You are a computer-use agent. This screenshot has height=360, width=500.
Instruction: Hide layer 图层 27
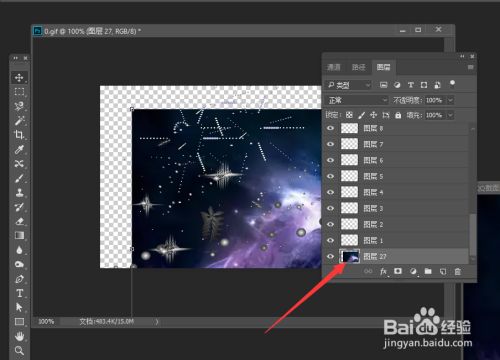click(330, 256)
